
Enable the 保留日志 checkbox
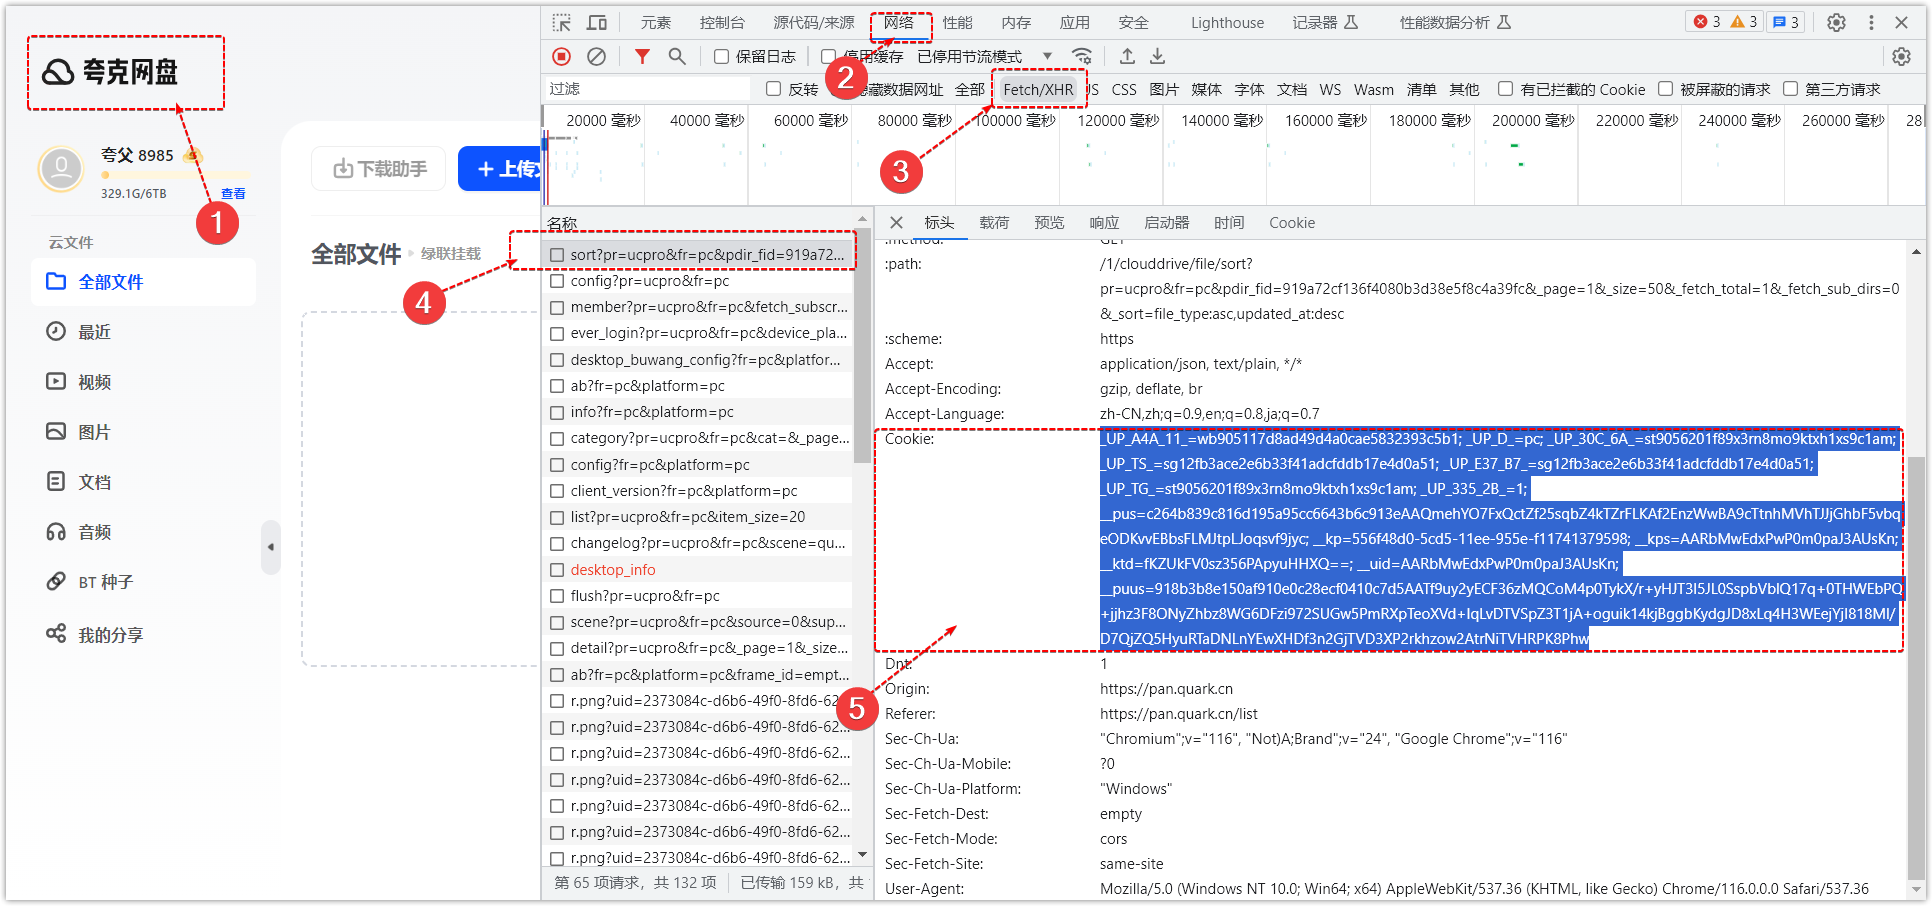(x=721, y=57)
